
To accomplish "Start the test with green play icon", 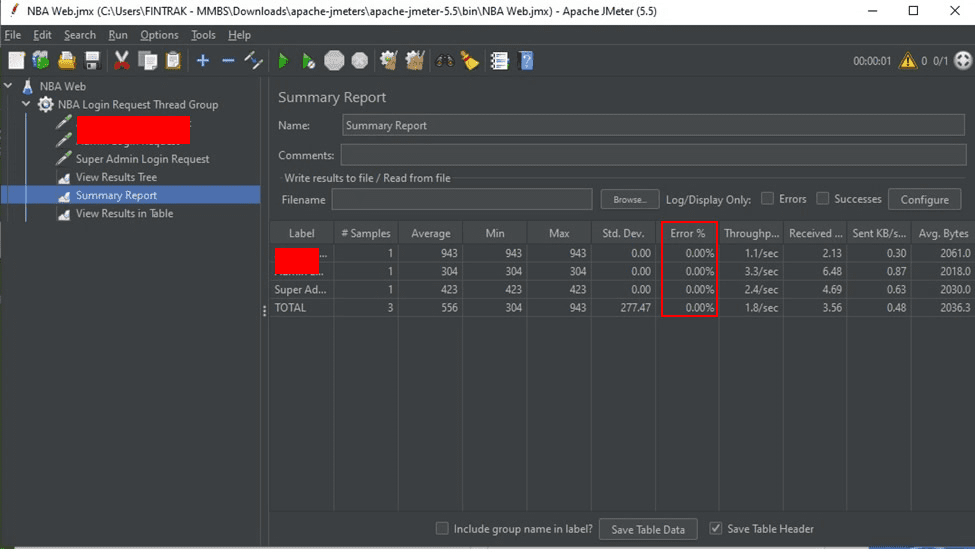I will point(283,61).
